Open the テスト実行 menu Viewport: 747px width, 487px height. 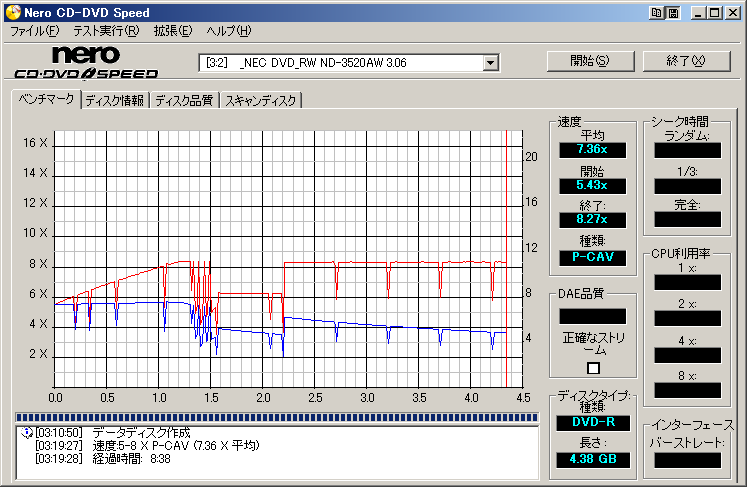105,31
